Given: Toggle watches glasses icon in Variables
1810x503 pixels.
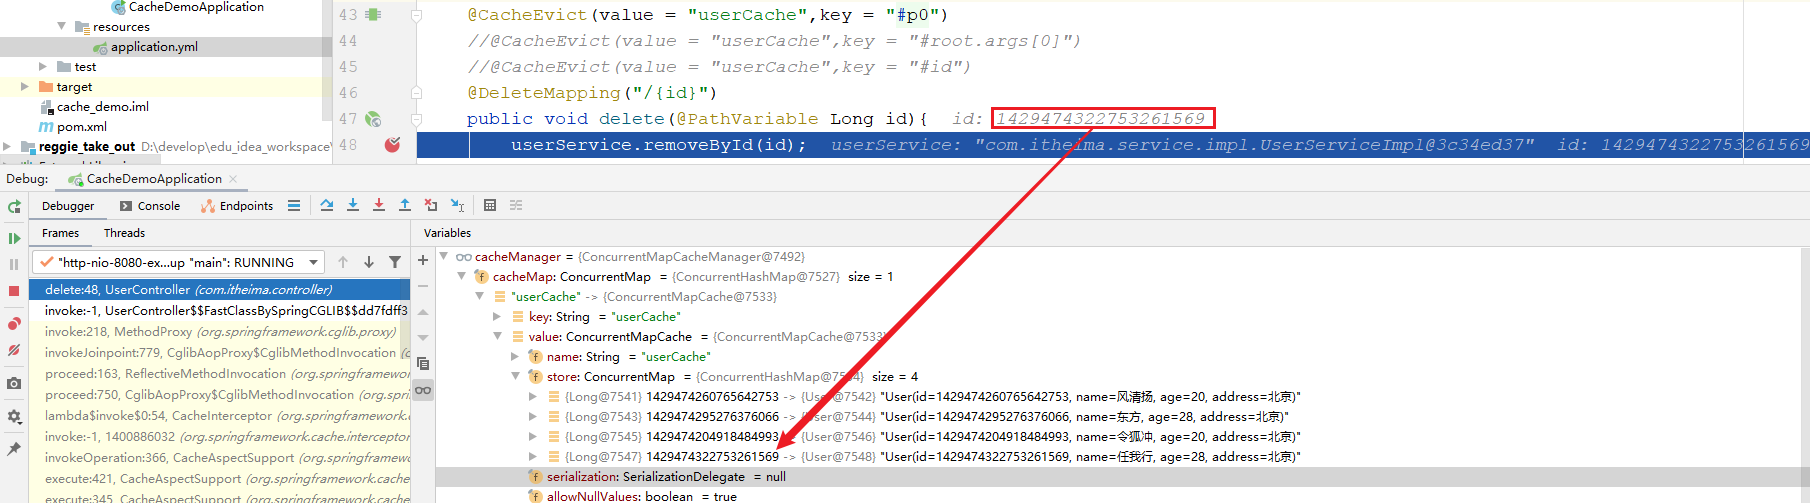Looking at the screenshot, I should point(423,390).
